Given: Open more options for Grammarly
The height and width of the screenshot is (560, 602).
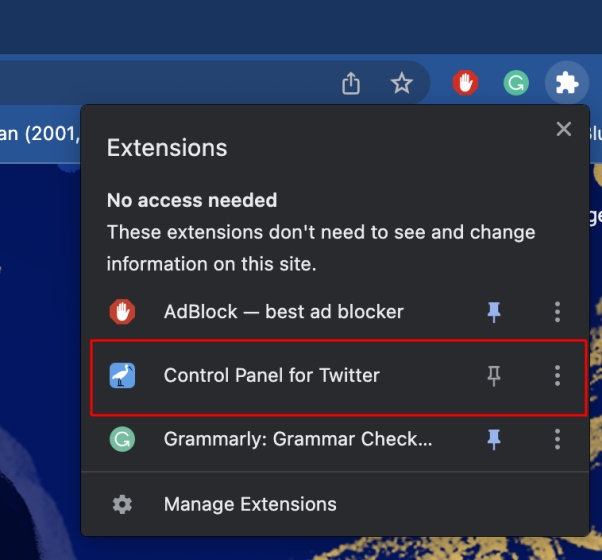Looking at the screenshot, I should [x=557, y=439].
